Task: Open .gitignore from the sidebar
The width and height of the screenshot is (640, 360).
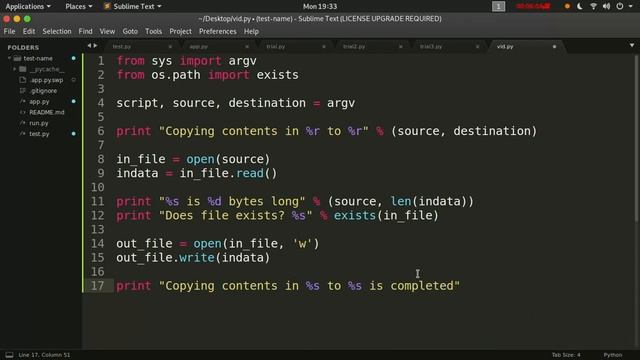Action: [x=43, y=91]
